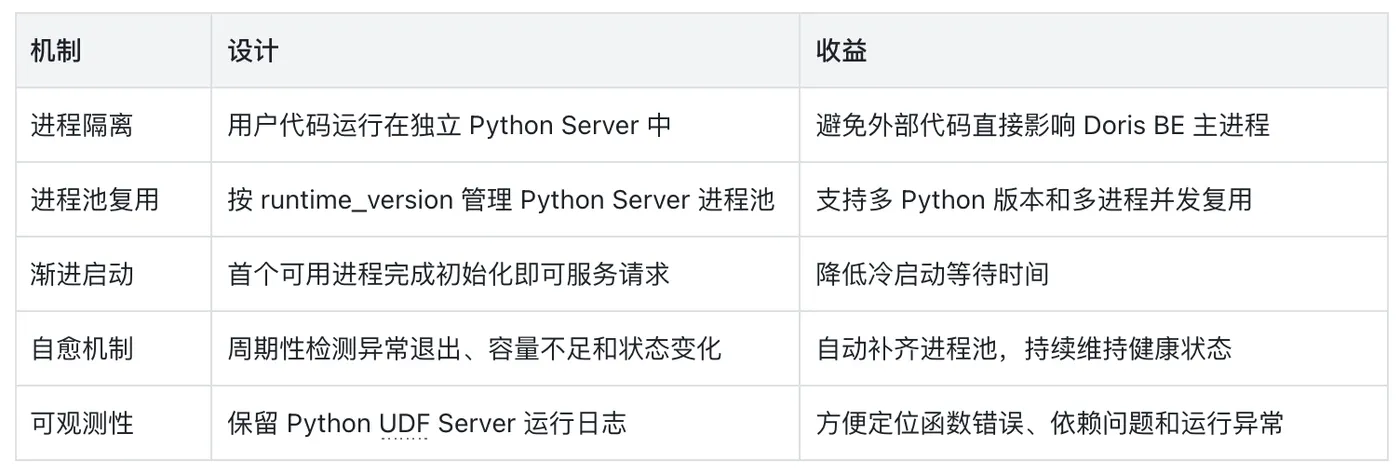Viewport: 1400px width, 475px height.
Task: Click 自动补齐进程池，持续维持健康状态 cell
Action: pos(1094,348)
